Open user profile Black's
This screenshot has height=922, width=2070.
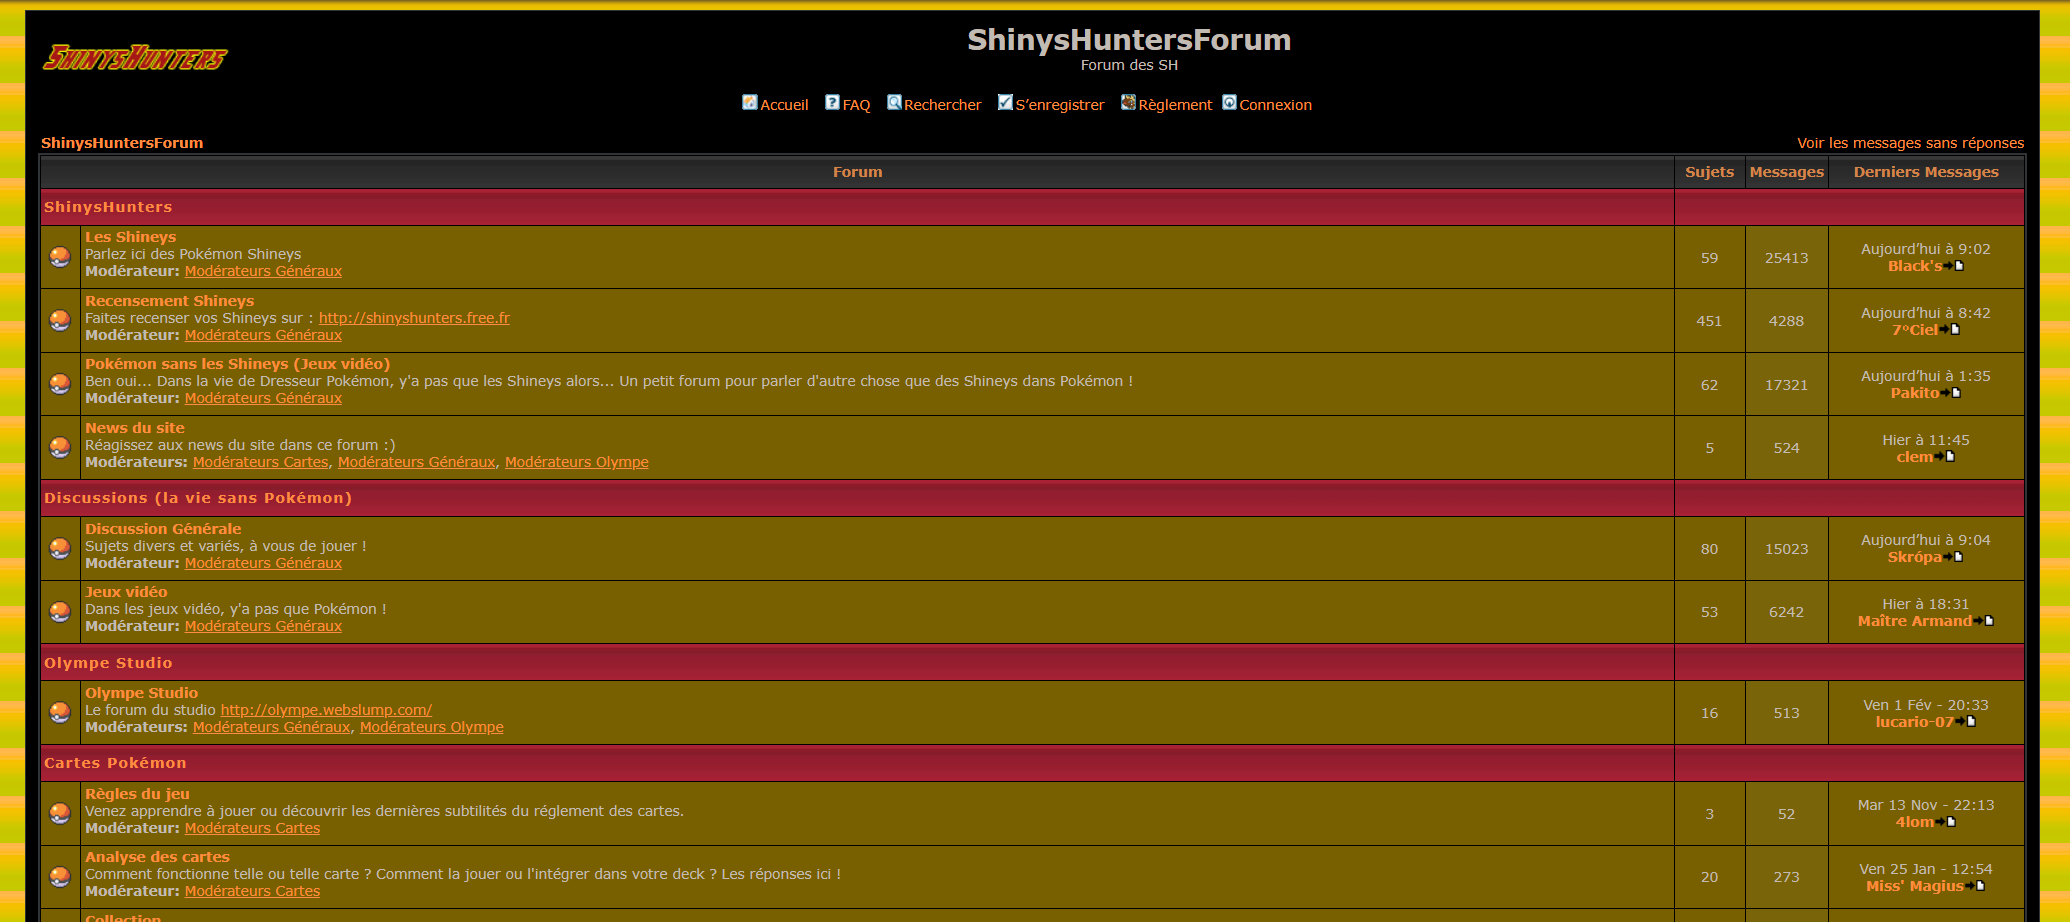(1915, 266)
